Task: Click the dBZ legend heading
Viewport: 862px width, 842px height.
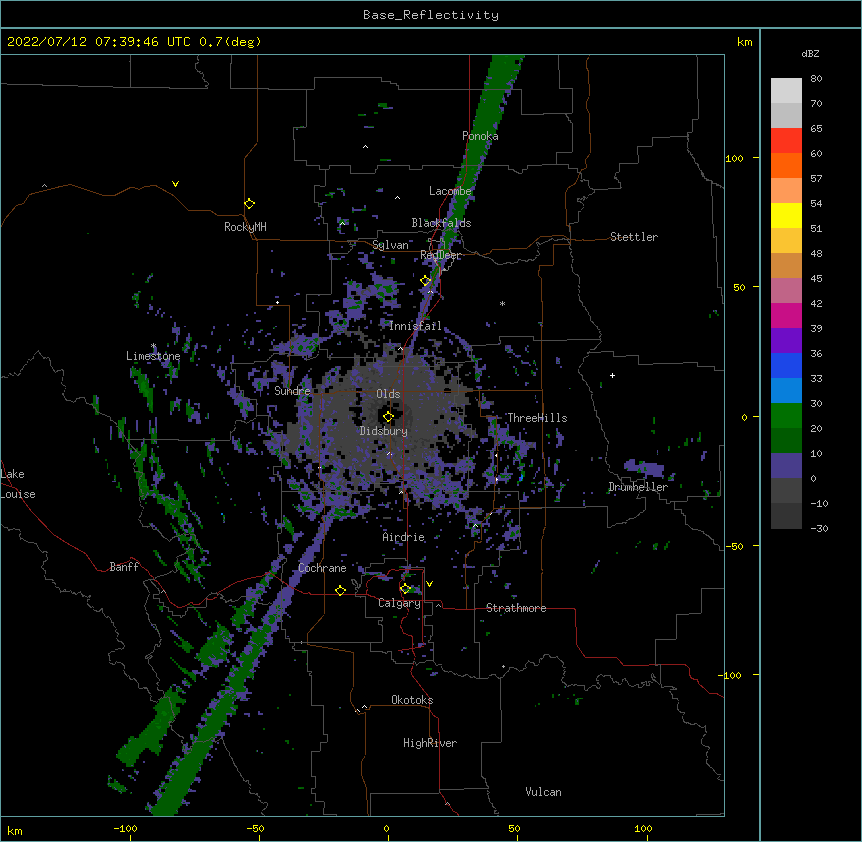Action: (810, 53)
